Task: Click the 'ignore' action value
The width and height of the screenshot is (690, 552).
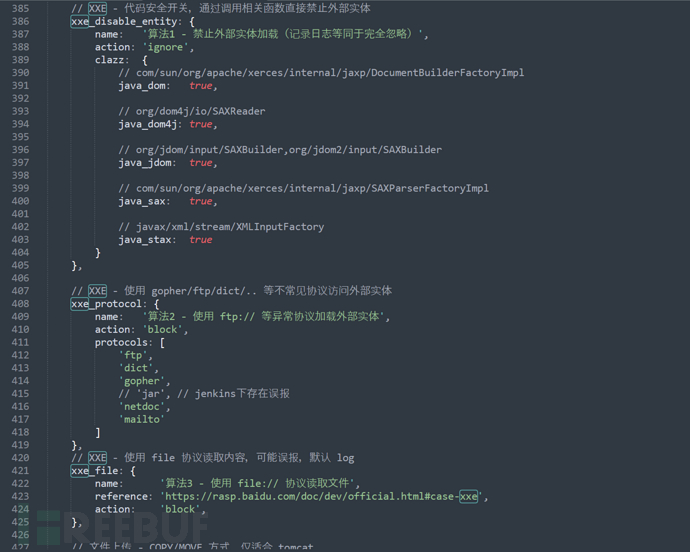Action: (x=165, y=47)
